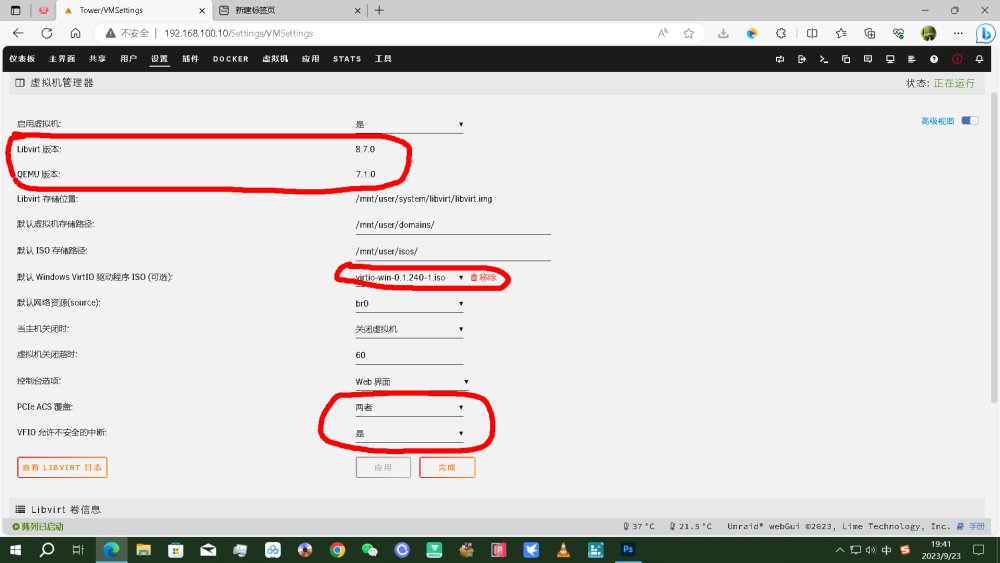Open Edge split screen icon
This screenshot has width=1000, height=563.
(x=812, y=33)
